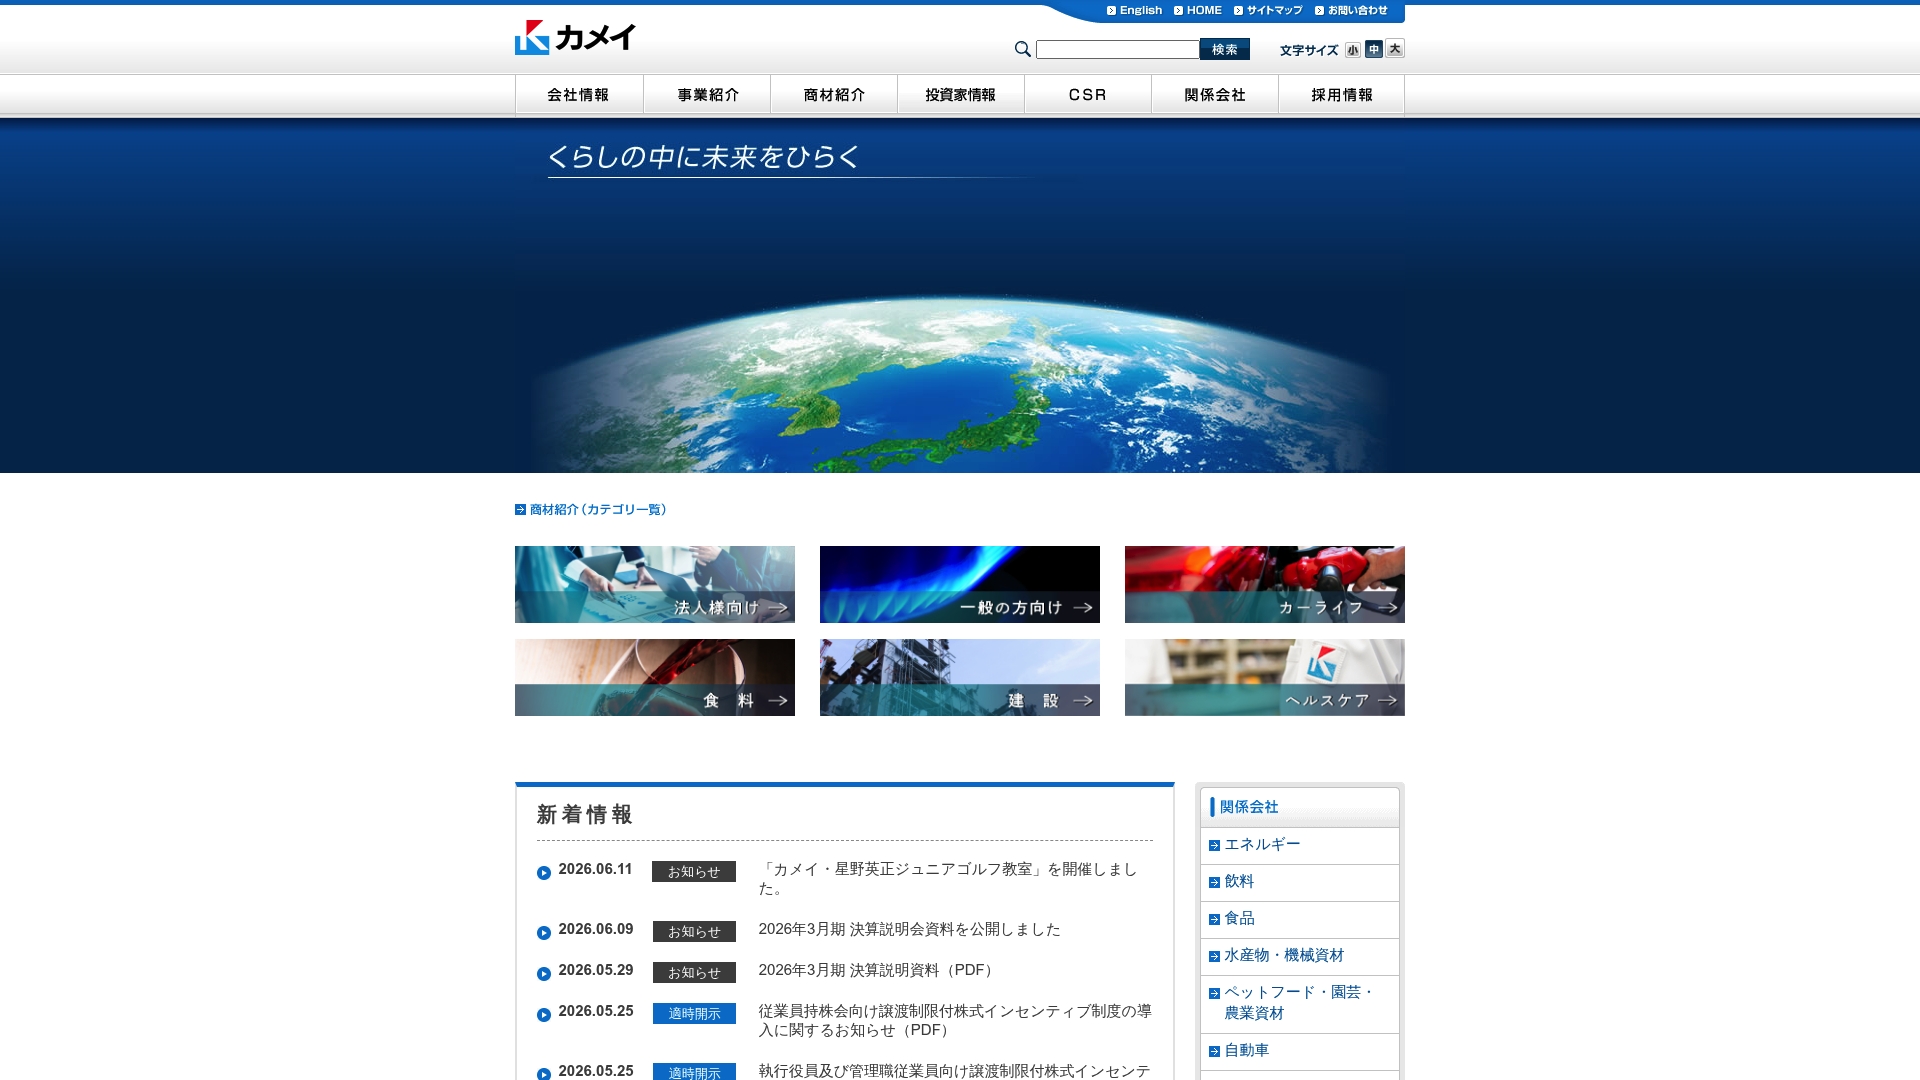Click arrow icon beside 飲料
Viewport: 1920px width, 1080px height.
tap(1214, 883)
